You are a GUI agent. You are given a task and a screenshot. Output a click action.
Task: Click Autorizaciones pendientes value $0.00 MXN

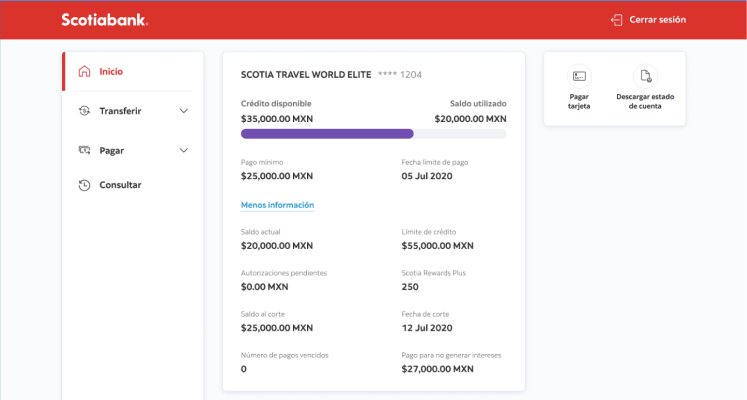(x=264, y=287)
